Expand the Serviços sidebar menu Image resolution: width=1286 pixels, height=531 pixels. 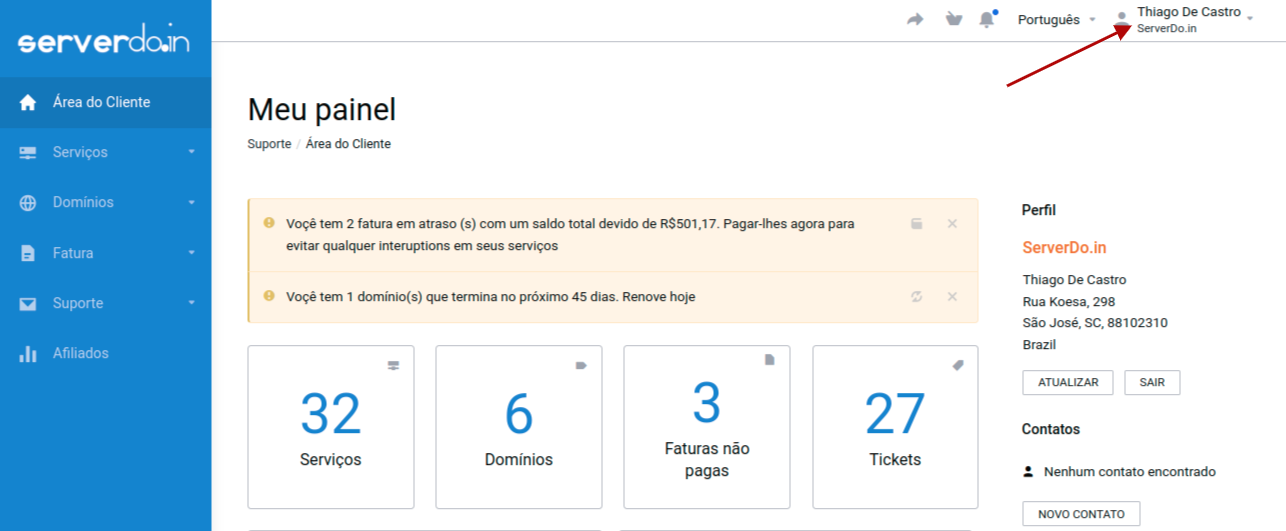tap(105, 152)
